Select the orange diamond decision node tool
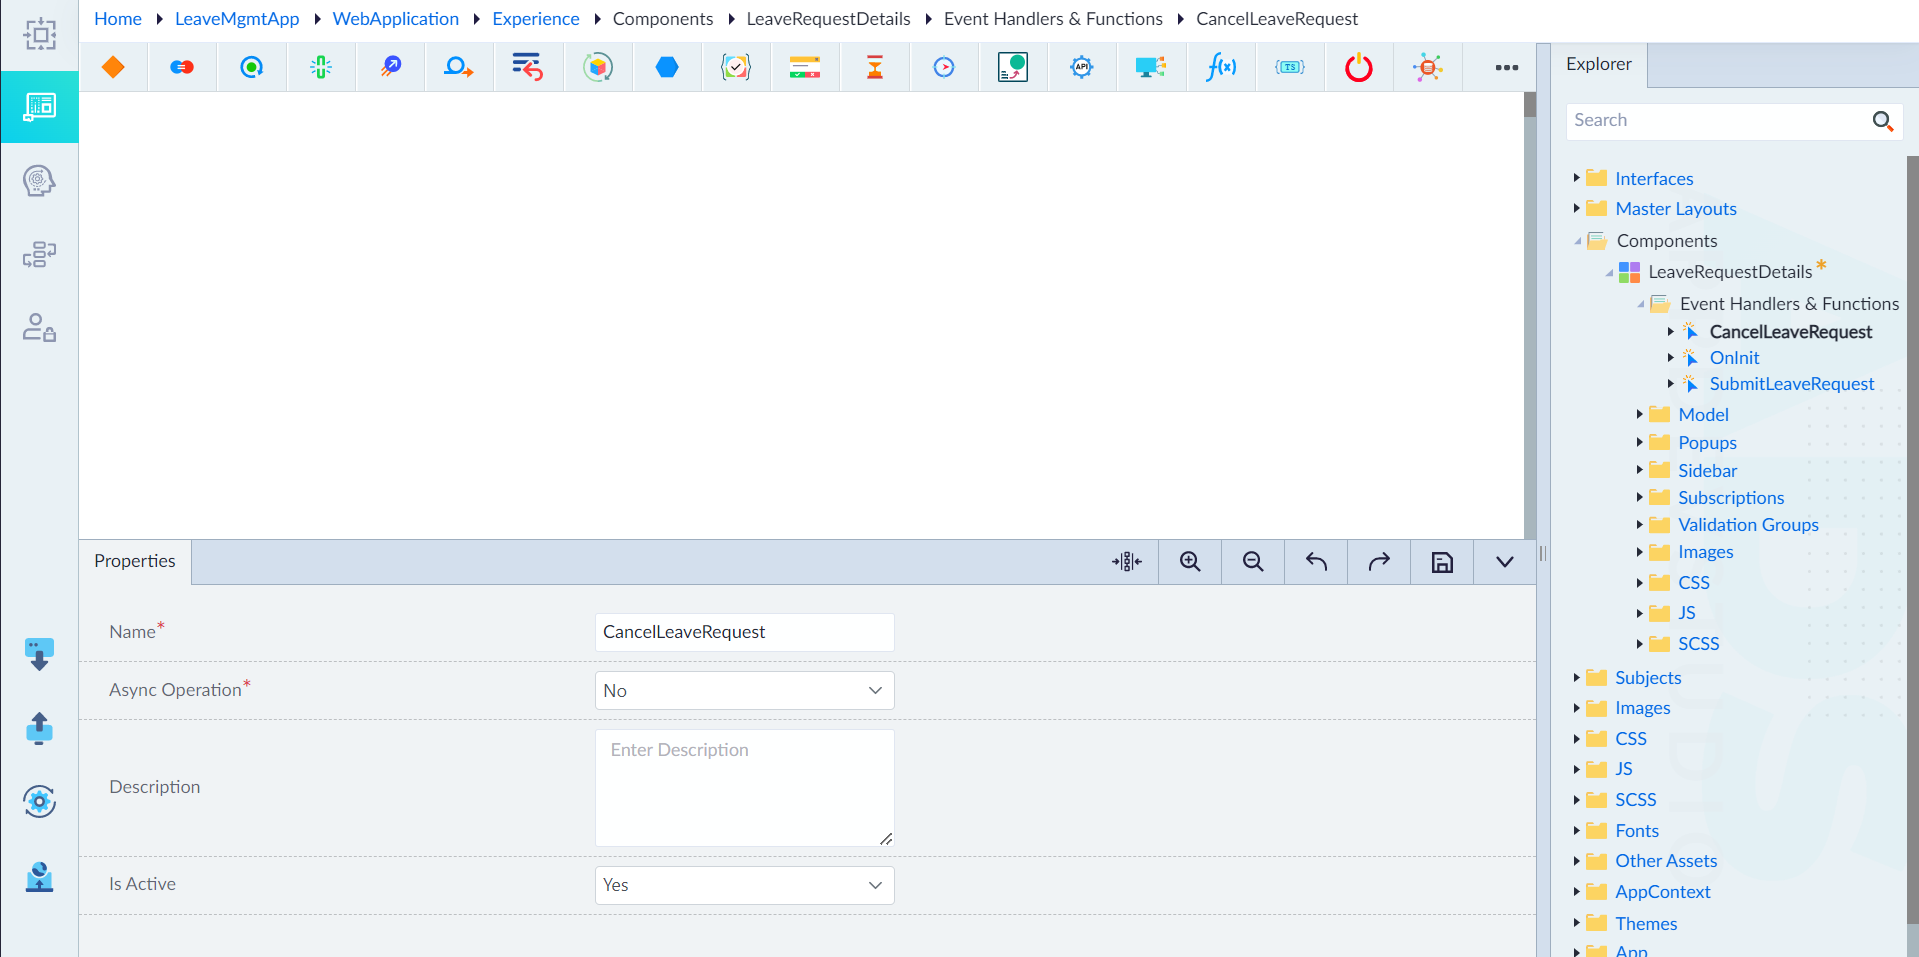Image resolution: width=1919 pixels, height=957 pixels. [113, 67]
